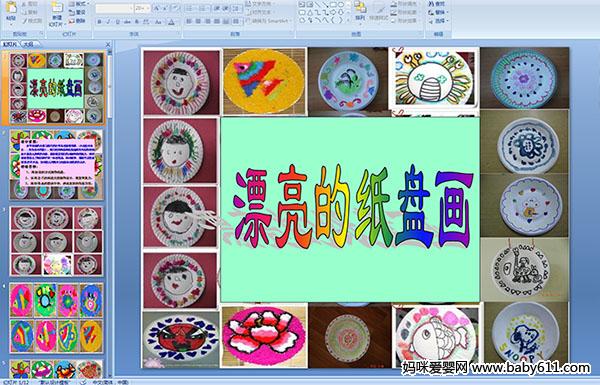Click the Clear Formatting icon

(x=175, y=8)
